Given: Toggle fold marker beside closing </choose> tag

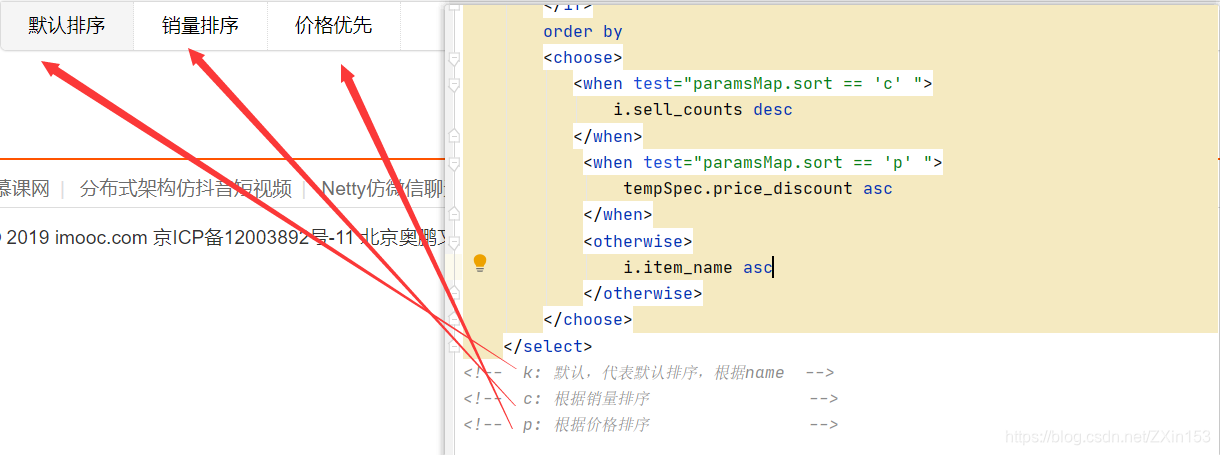Looking at the screenshot, I should pos(454,319).
